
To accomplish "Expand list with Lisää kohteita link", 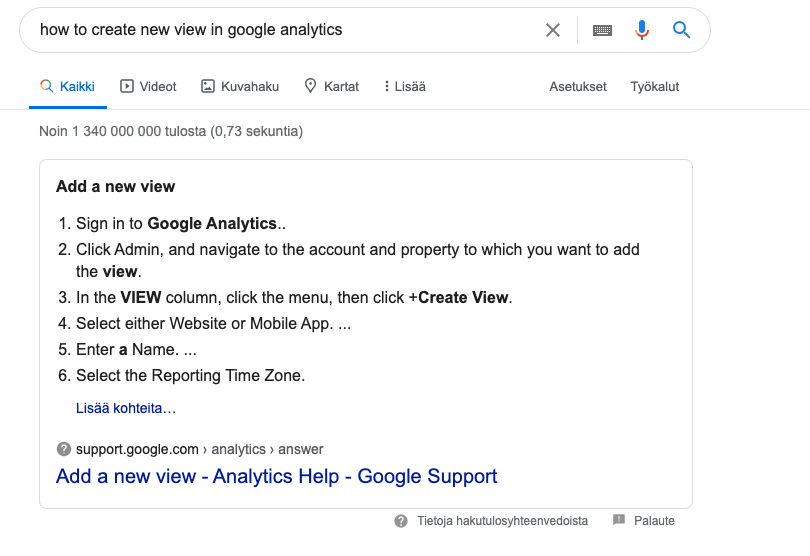I will coord(126,408).
